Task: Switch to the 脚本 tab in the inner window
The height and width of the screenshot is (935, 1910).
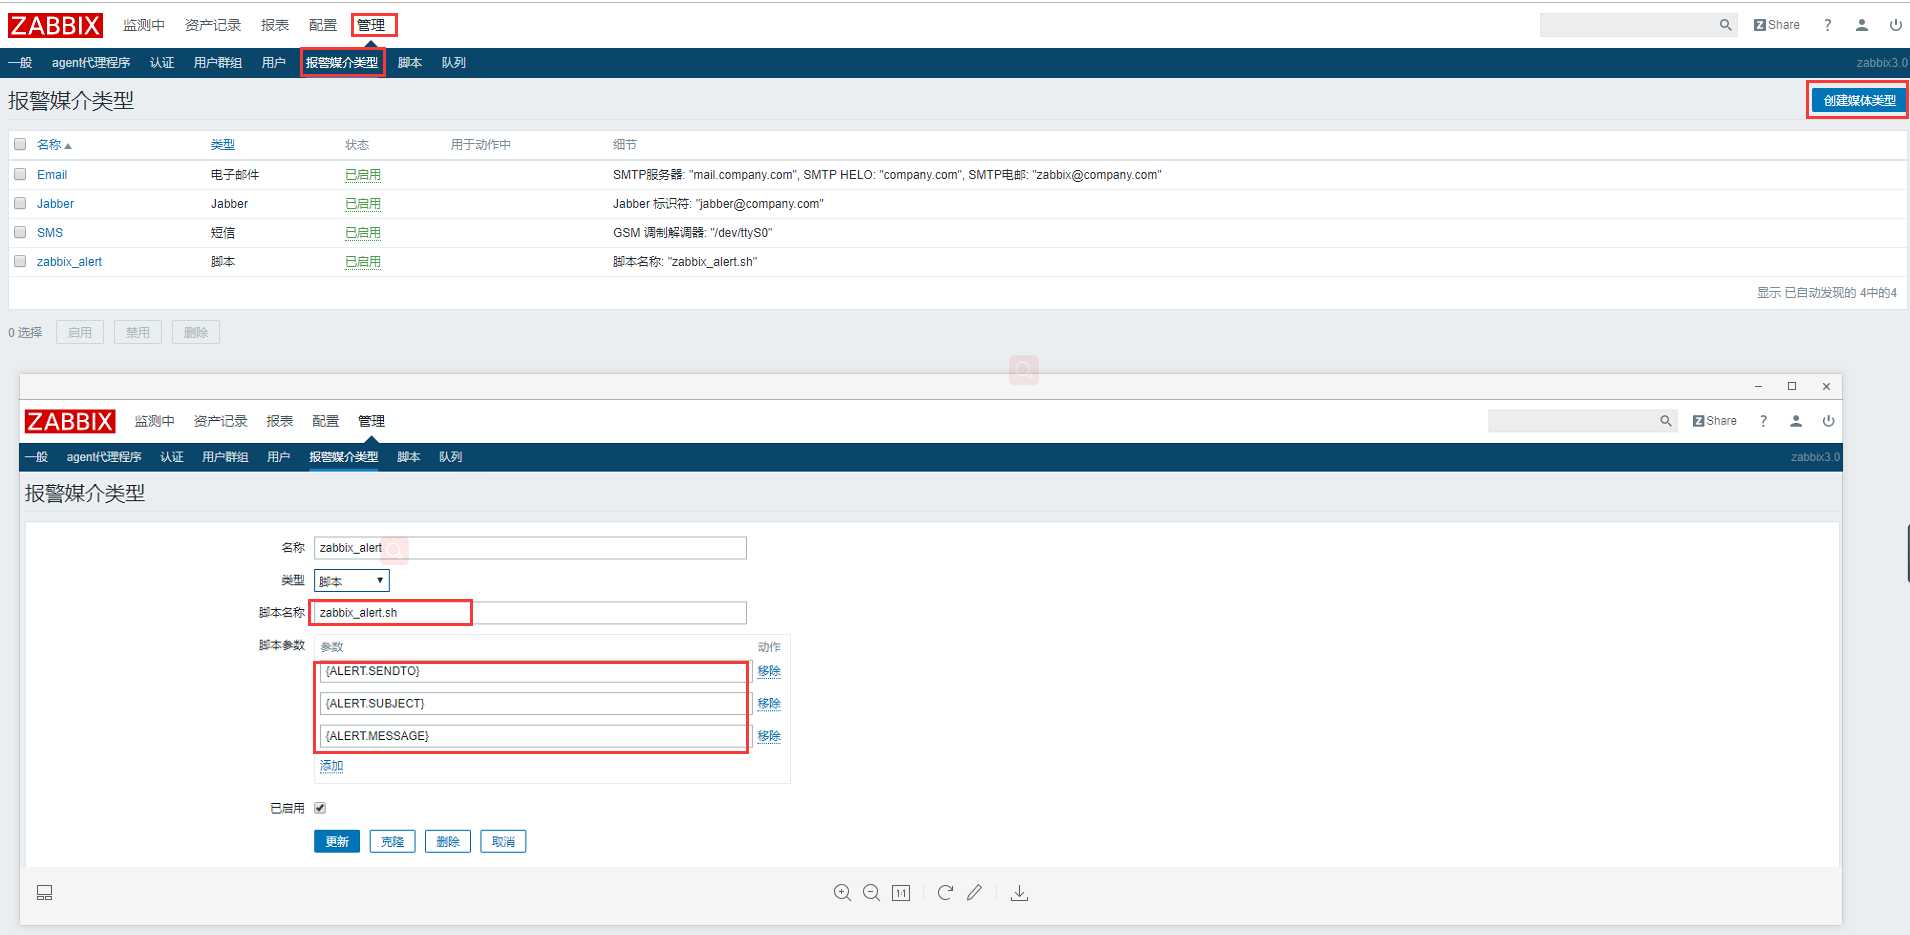Action: 409,457
